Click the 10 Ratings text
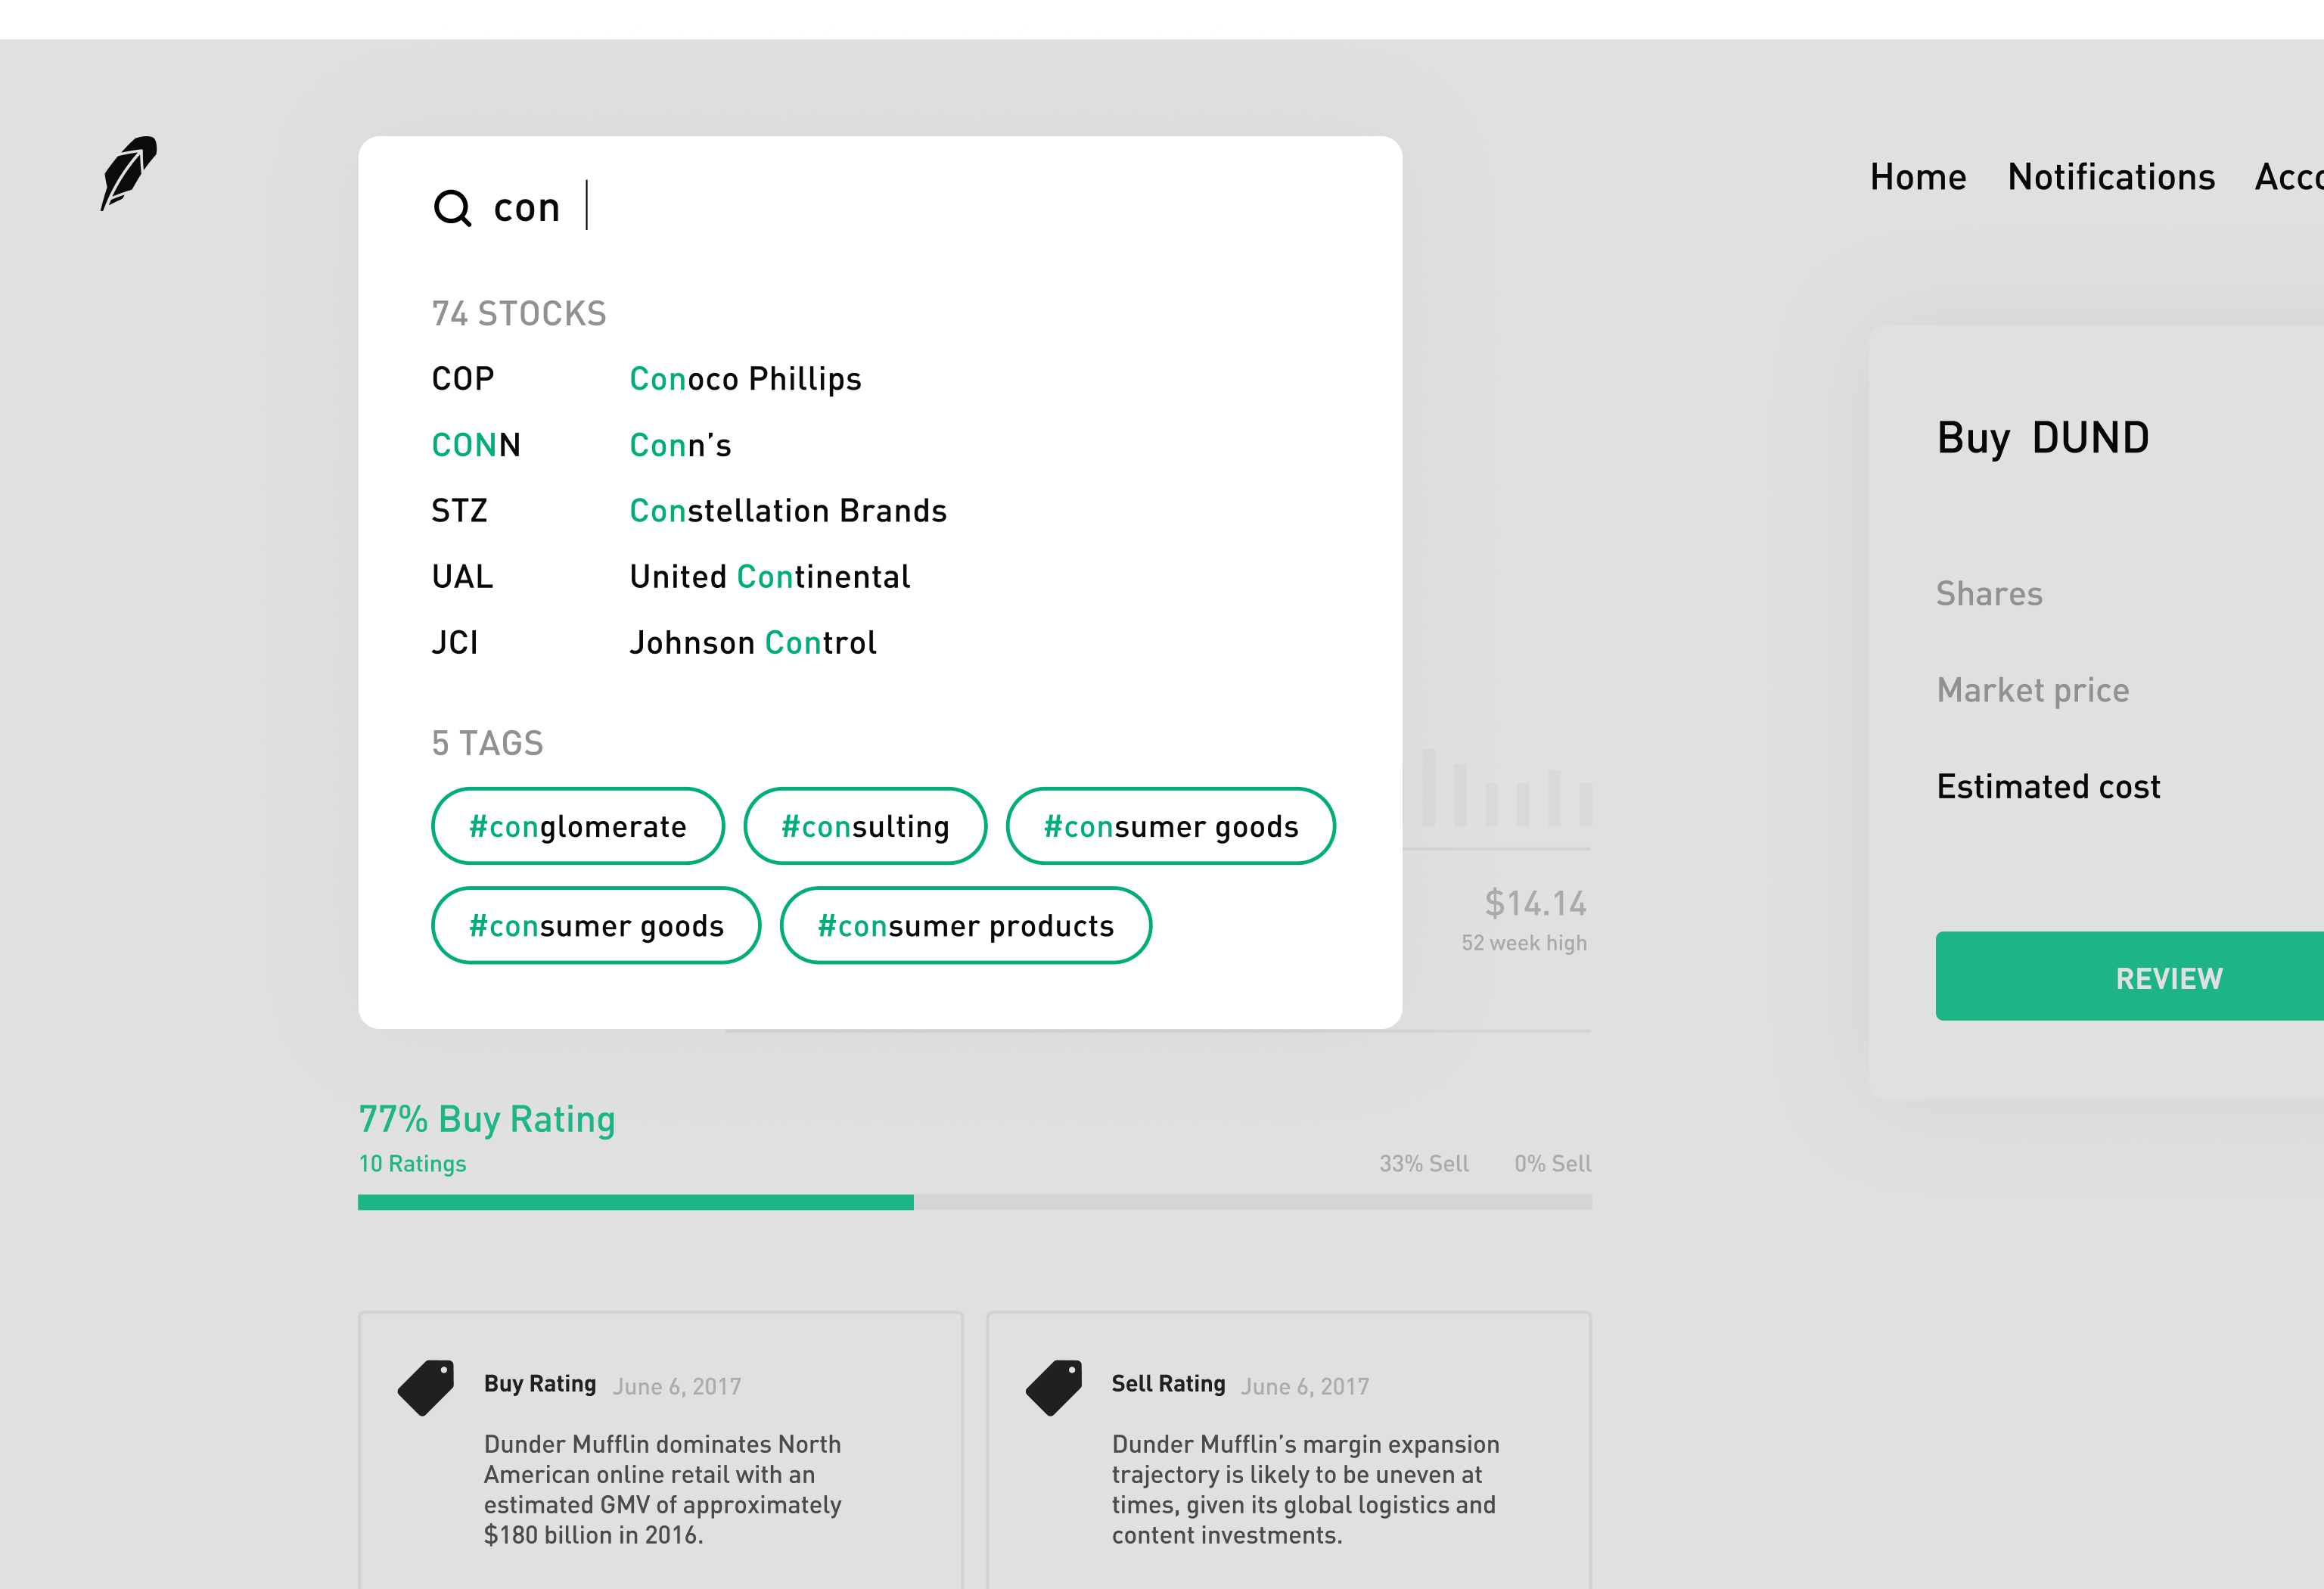 tap(412, 1164)
